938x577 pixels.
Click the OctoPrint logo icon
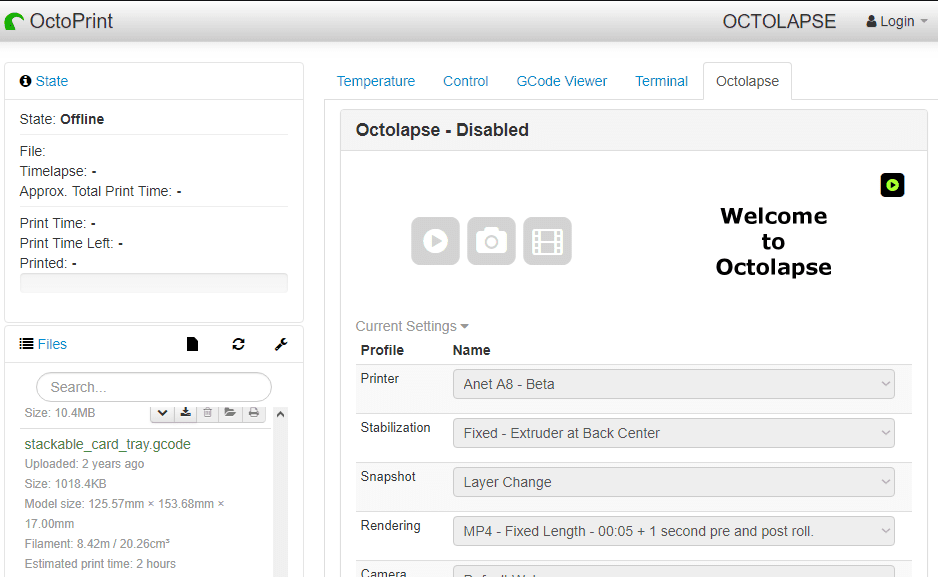pyautogui.click(x=14, y=22)
